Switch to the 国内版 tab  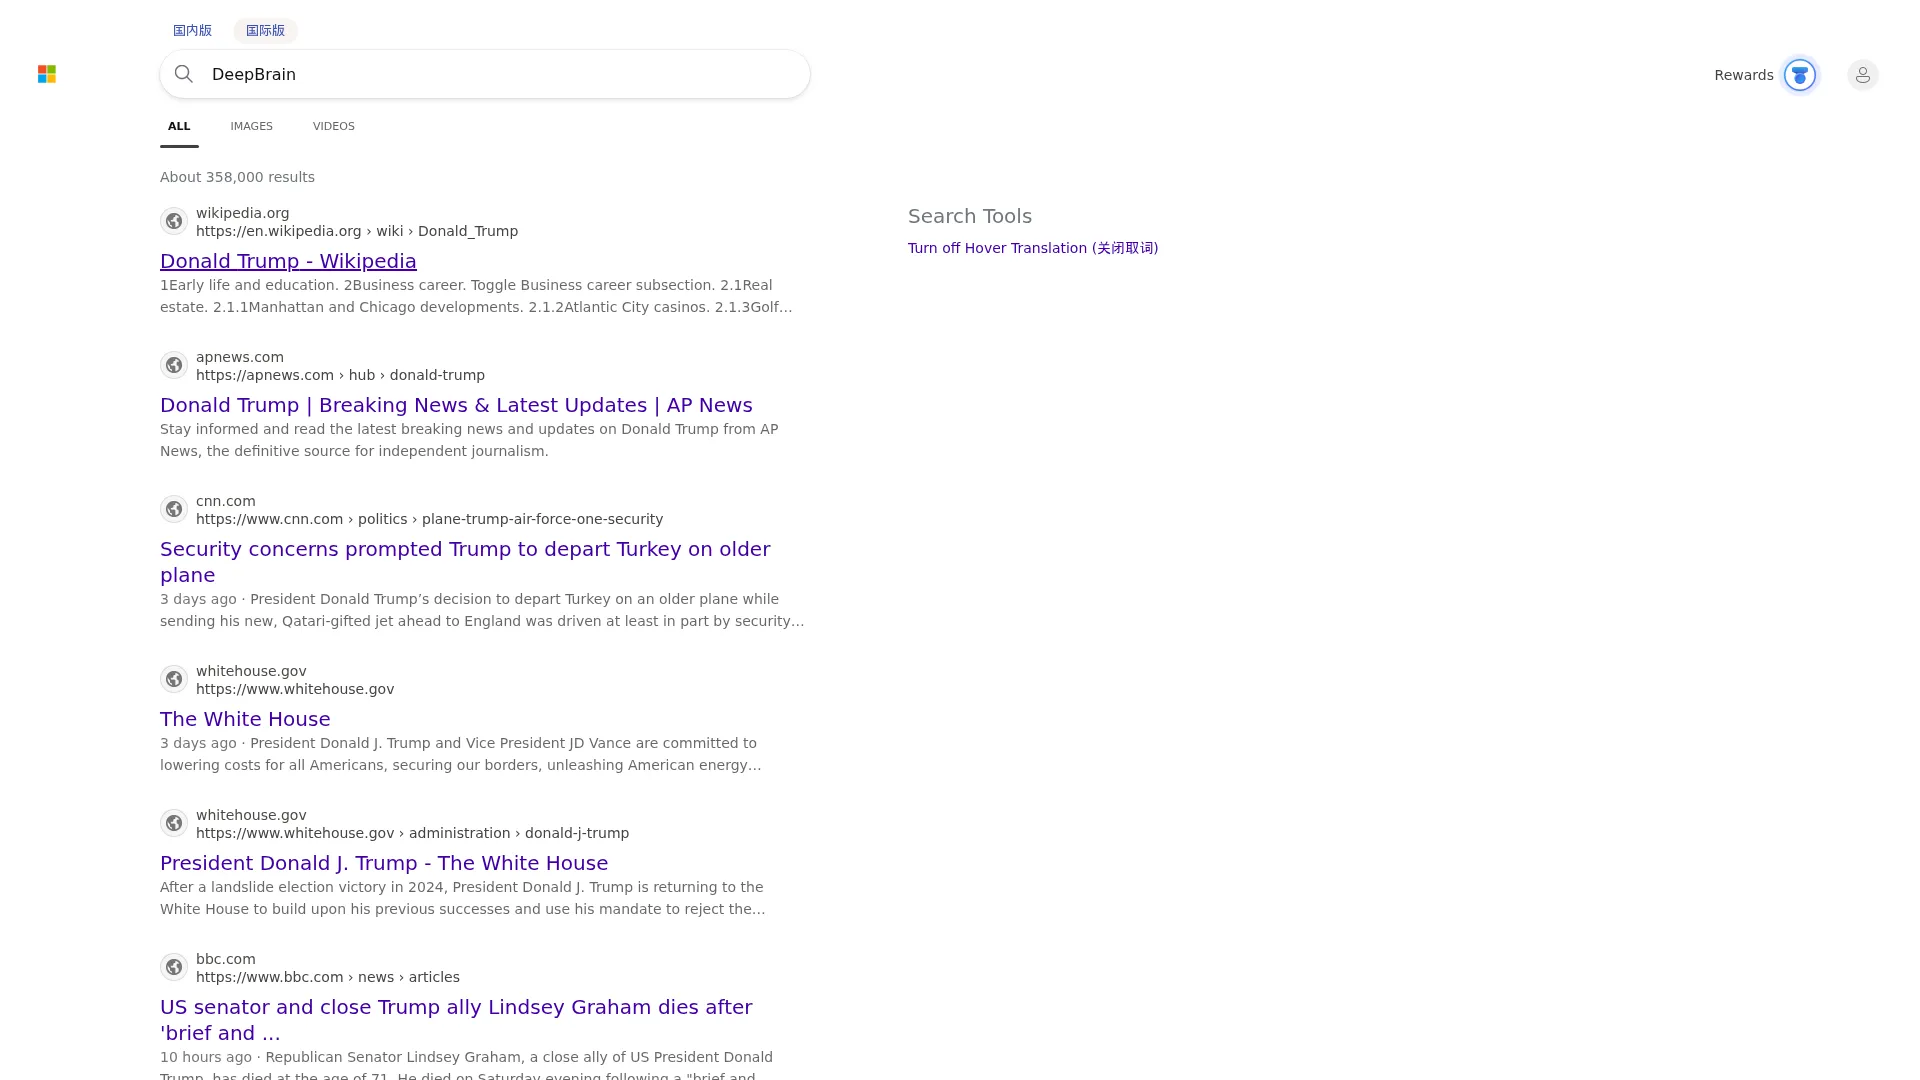tap(192, 30)
